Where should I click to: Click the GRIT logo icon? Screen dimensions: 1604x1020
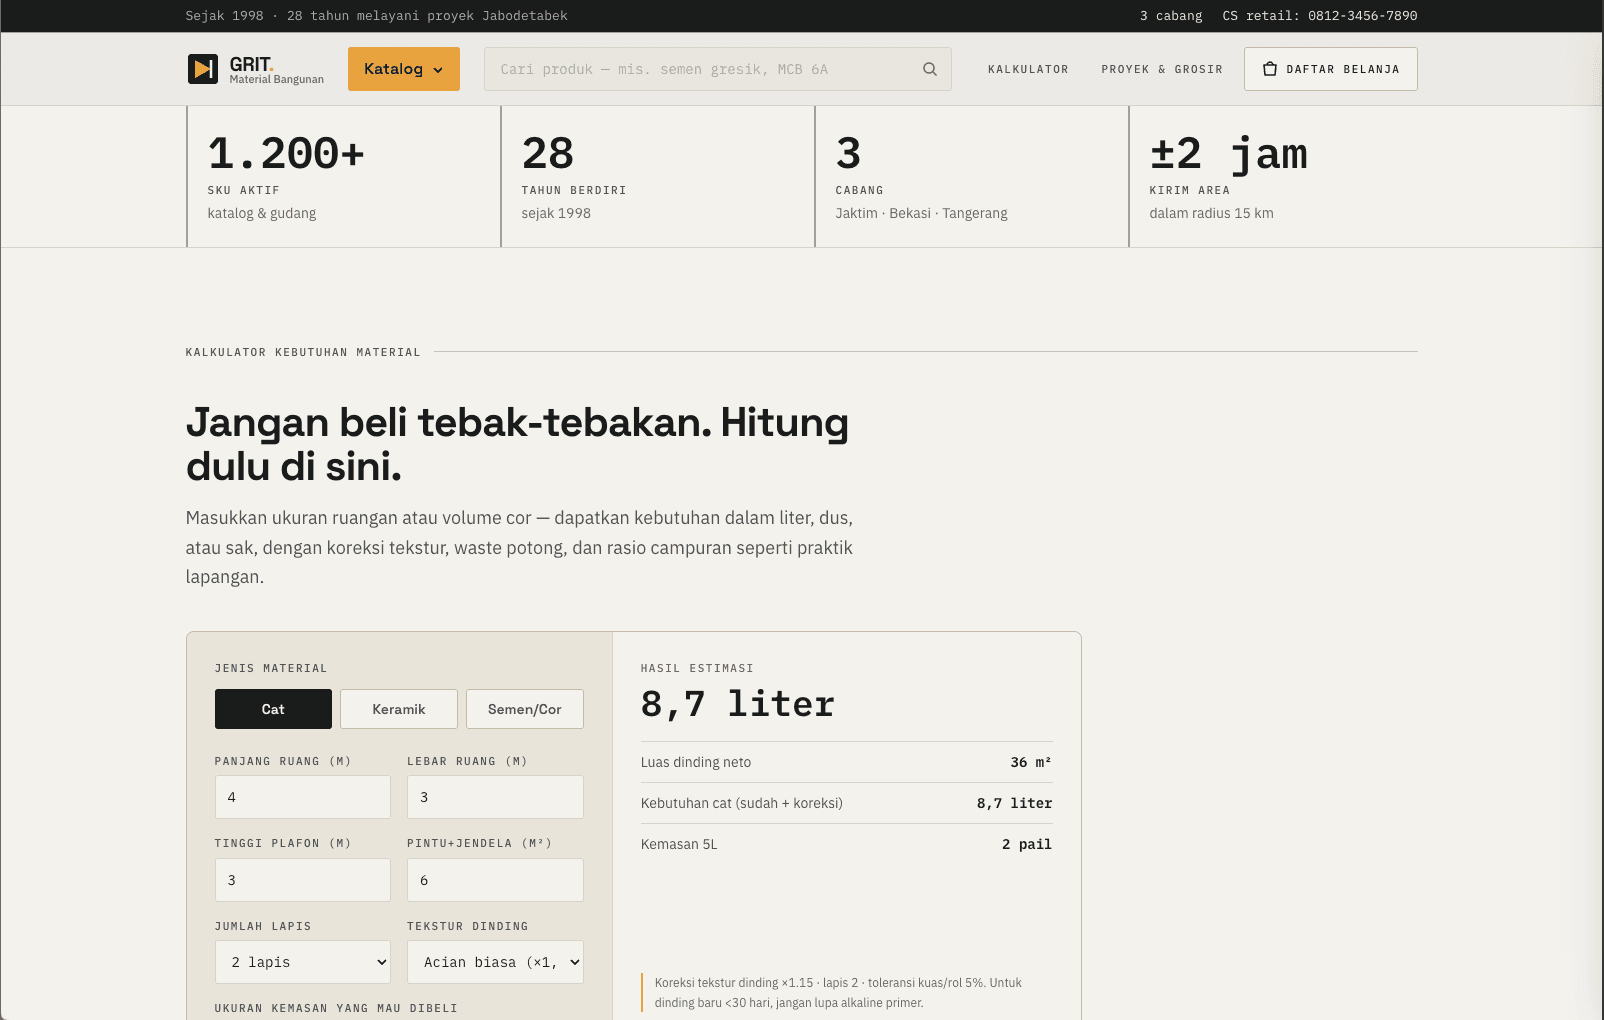click(x=203, y=69)
